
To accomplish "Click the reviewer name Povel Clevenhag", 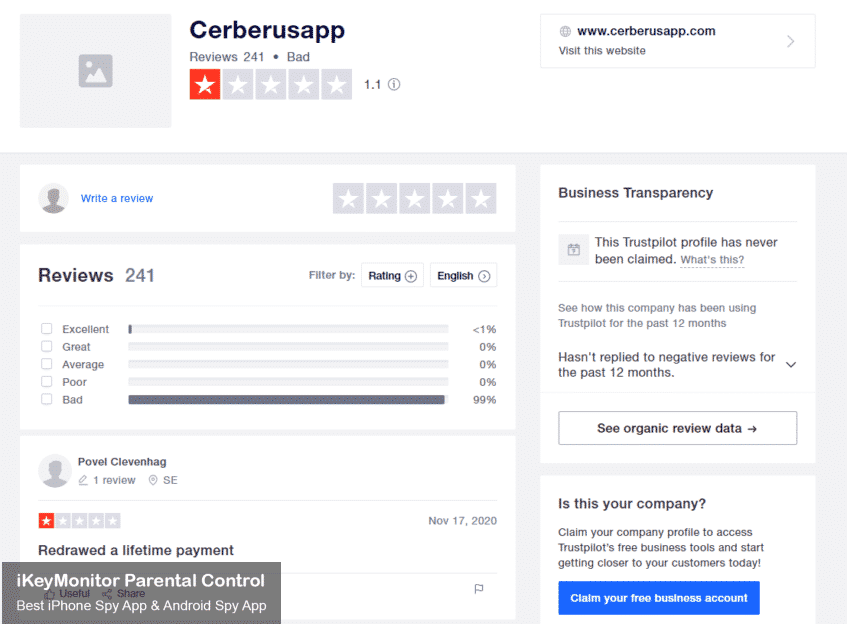I will click(124, 462).
